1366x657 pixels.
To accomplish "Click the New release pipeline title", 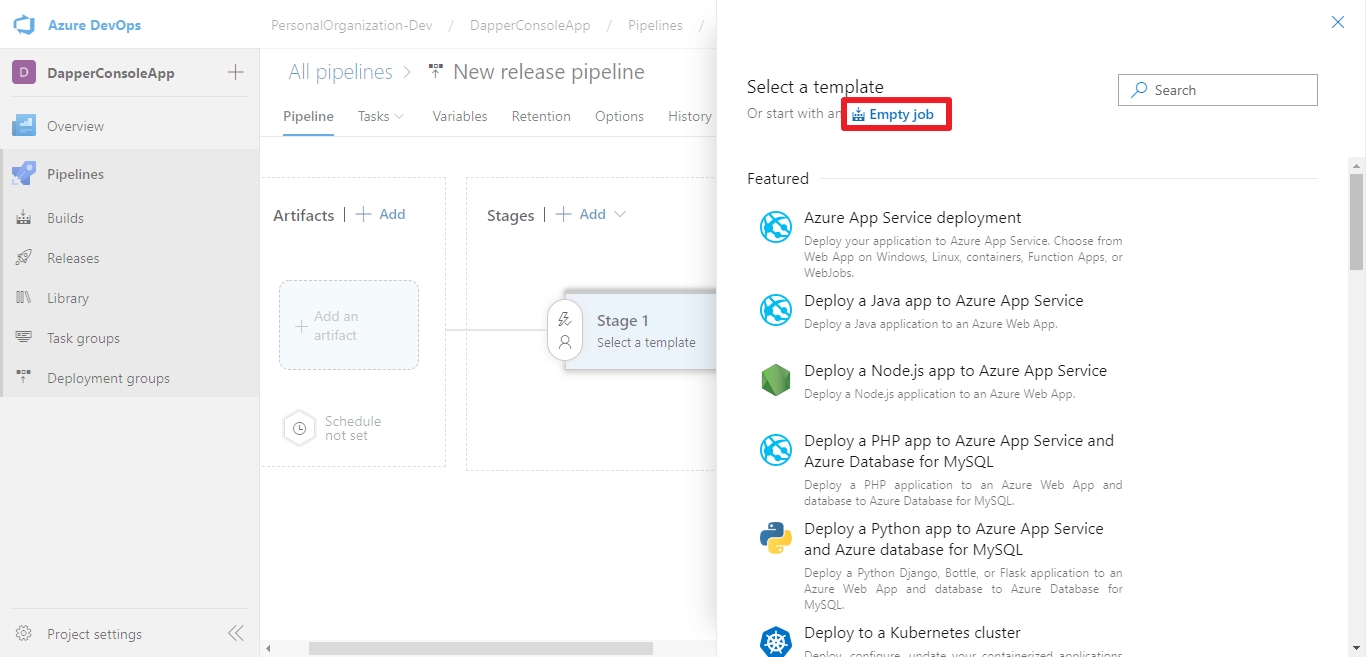I will 549,72.
